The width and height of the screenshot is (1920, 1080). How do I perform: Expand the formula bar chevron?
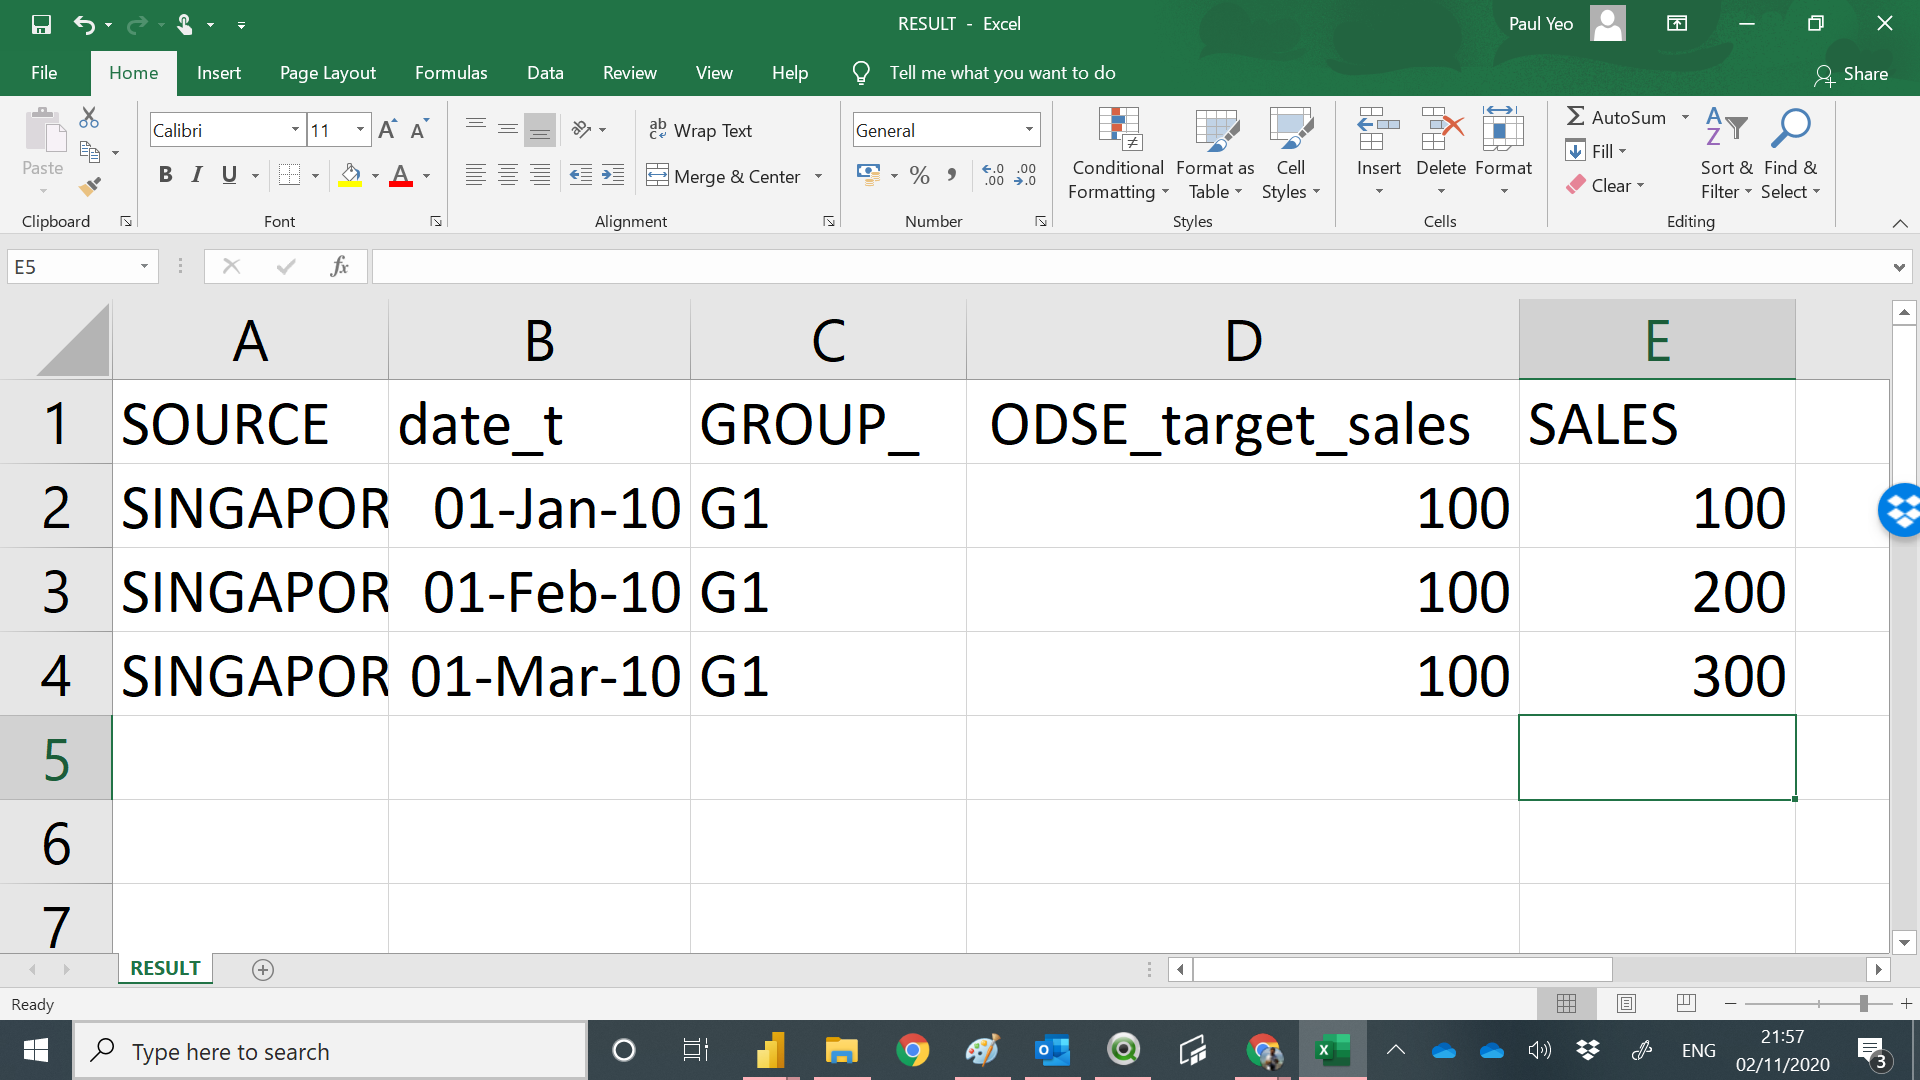(1898, 267)
